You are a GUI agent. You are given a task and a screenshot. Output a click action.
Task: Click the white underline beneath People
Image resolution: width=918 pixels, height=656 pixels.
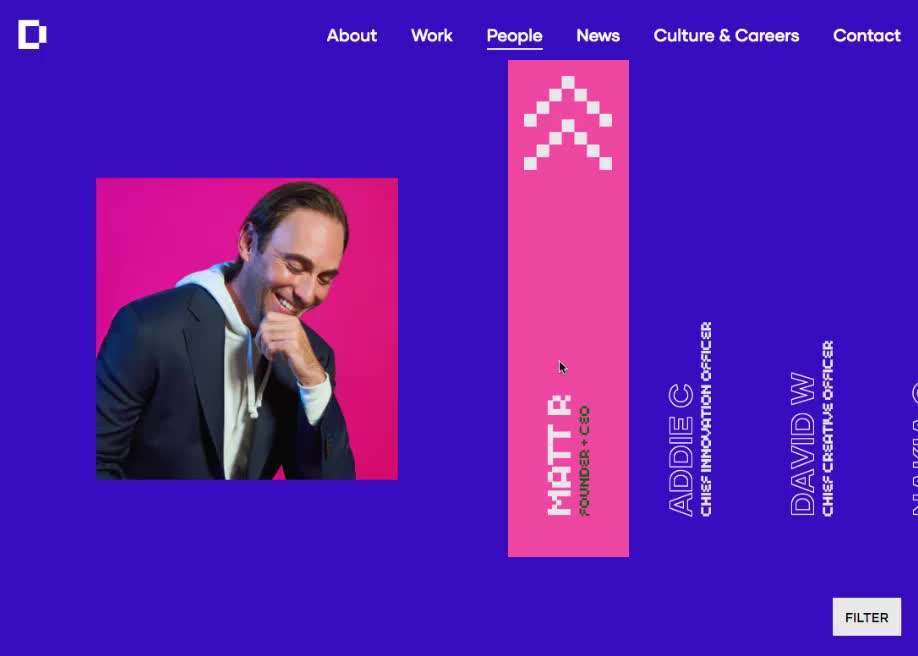tap(515, 49)
